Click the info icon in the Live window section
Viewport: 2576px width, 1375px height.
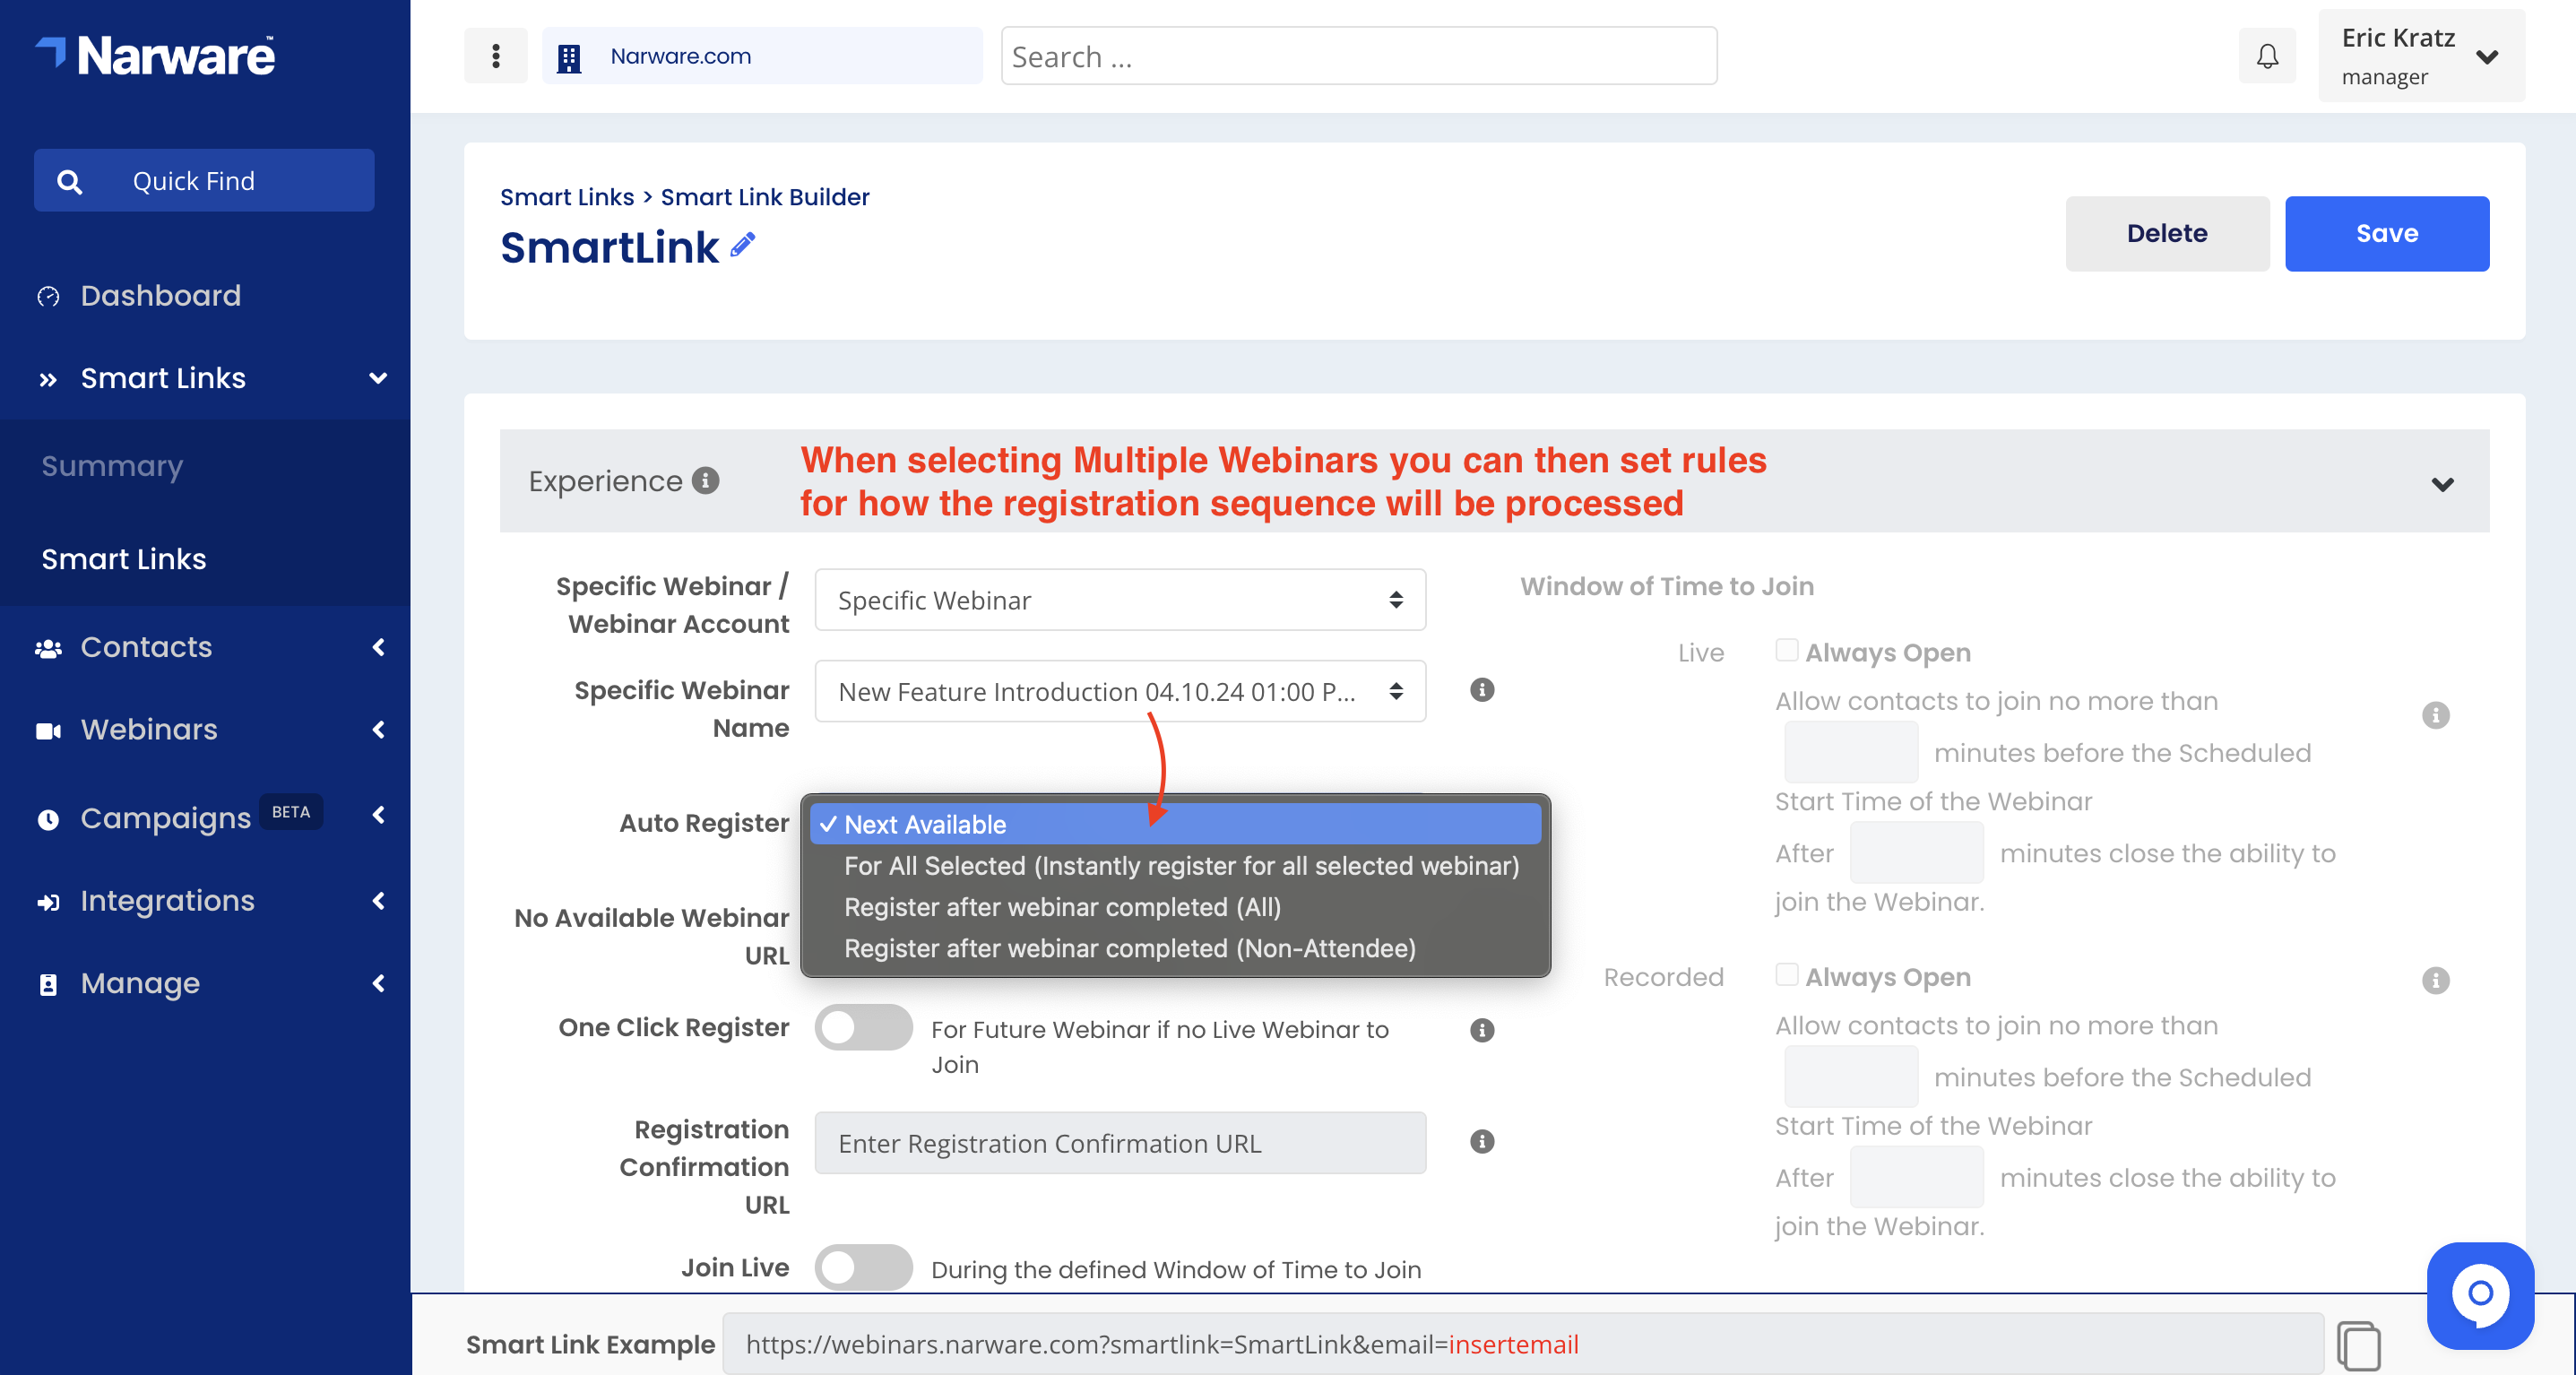(2436, 715)
